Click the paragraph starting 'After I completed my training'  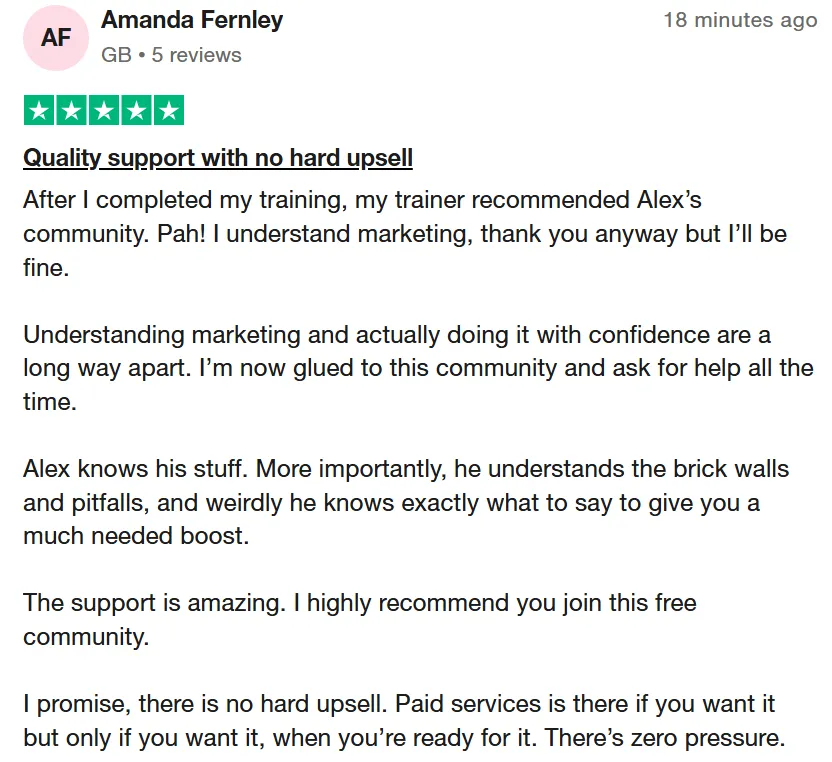pos(405,233)
